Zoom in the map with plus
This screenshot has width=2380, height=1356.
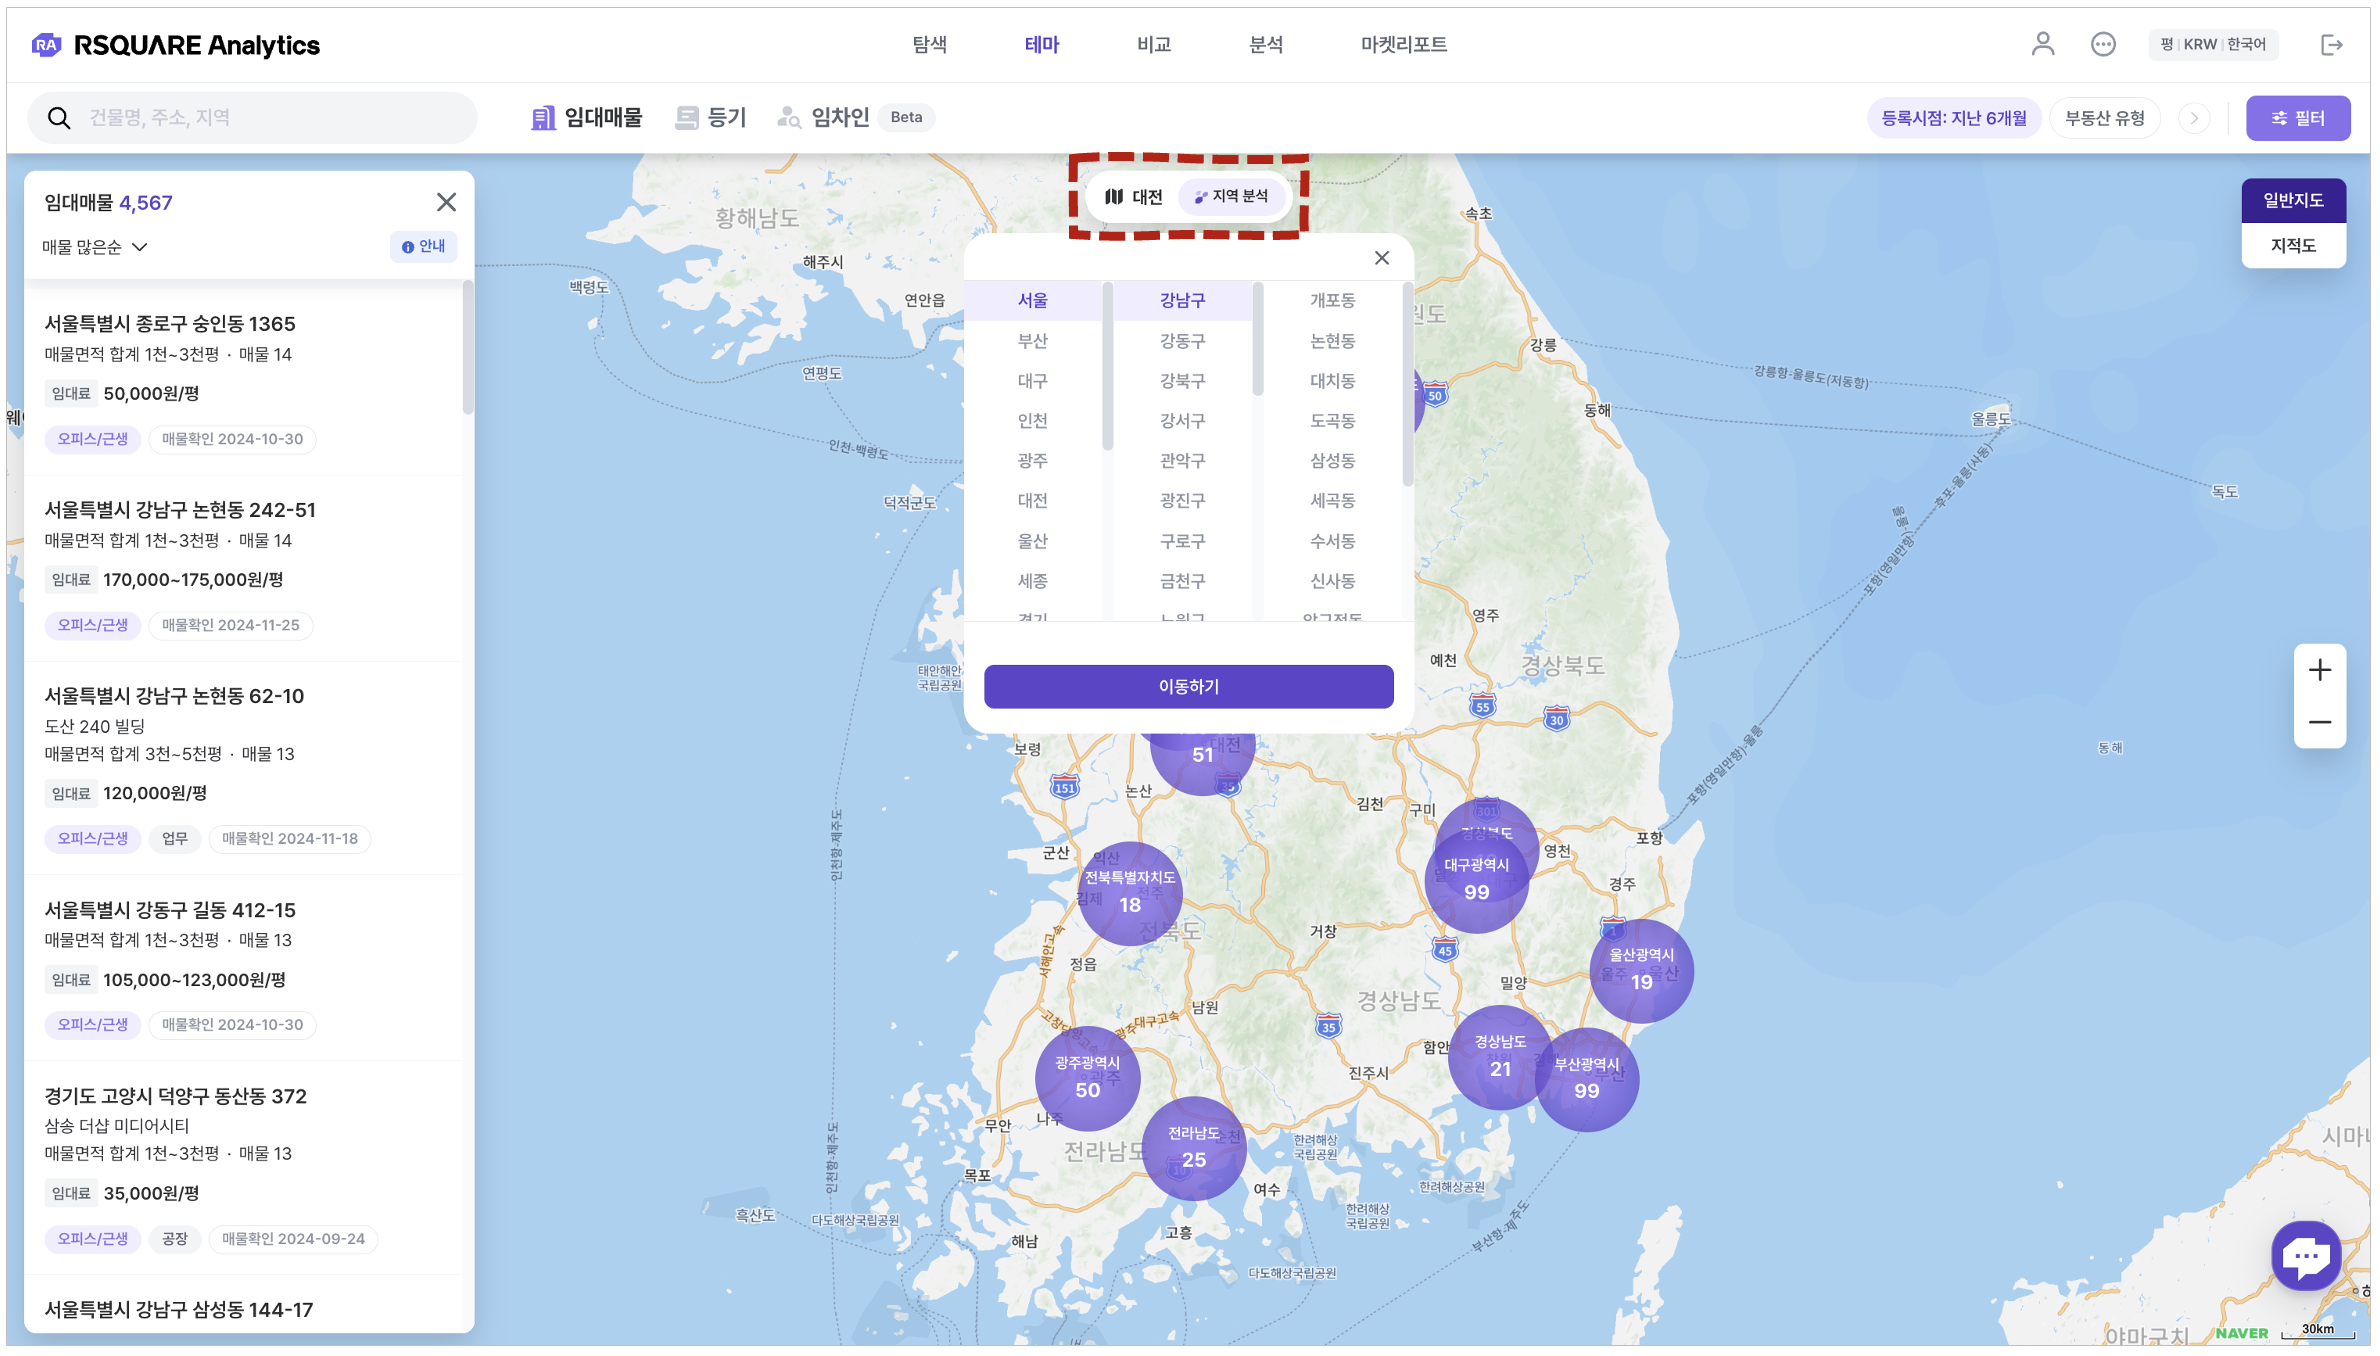click(x=2320, y=670)
